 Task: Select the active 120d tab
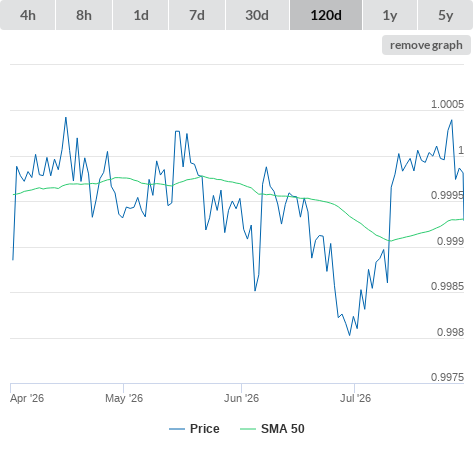coord(326,15)
